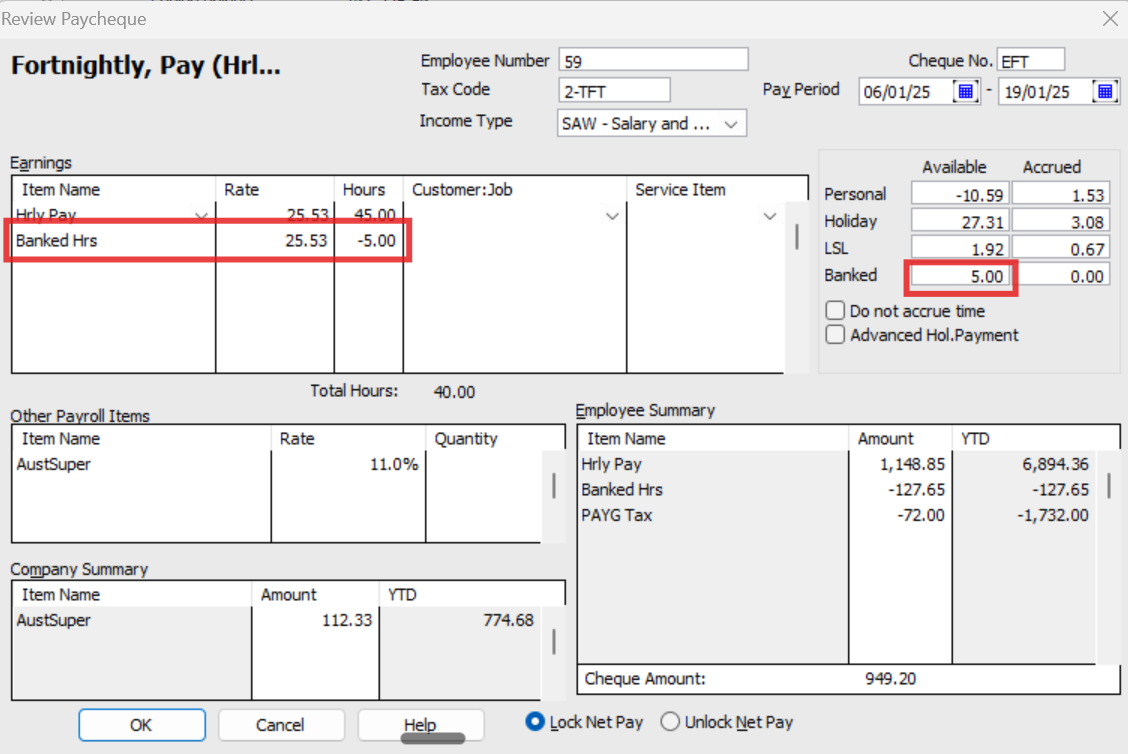1128x754 pixels.
Task: Click the Cheque Amount value 949.20
Action: [891, 678]
